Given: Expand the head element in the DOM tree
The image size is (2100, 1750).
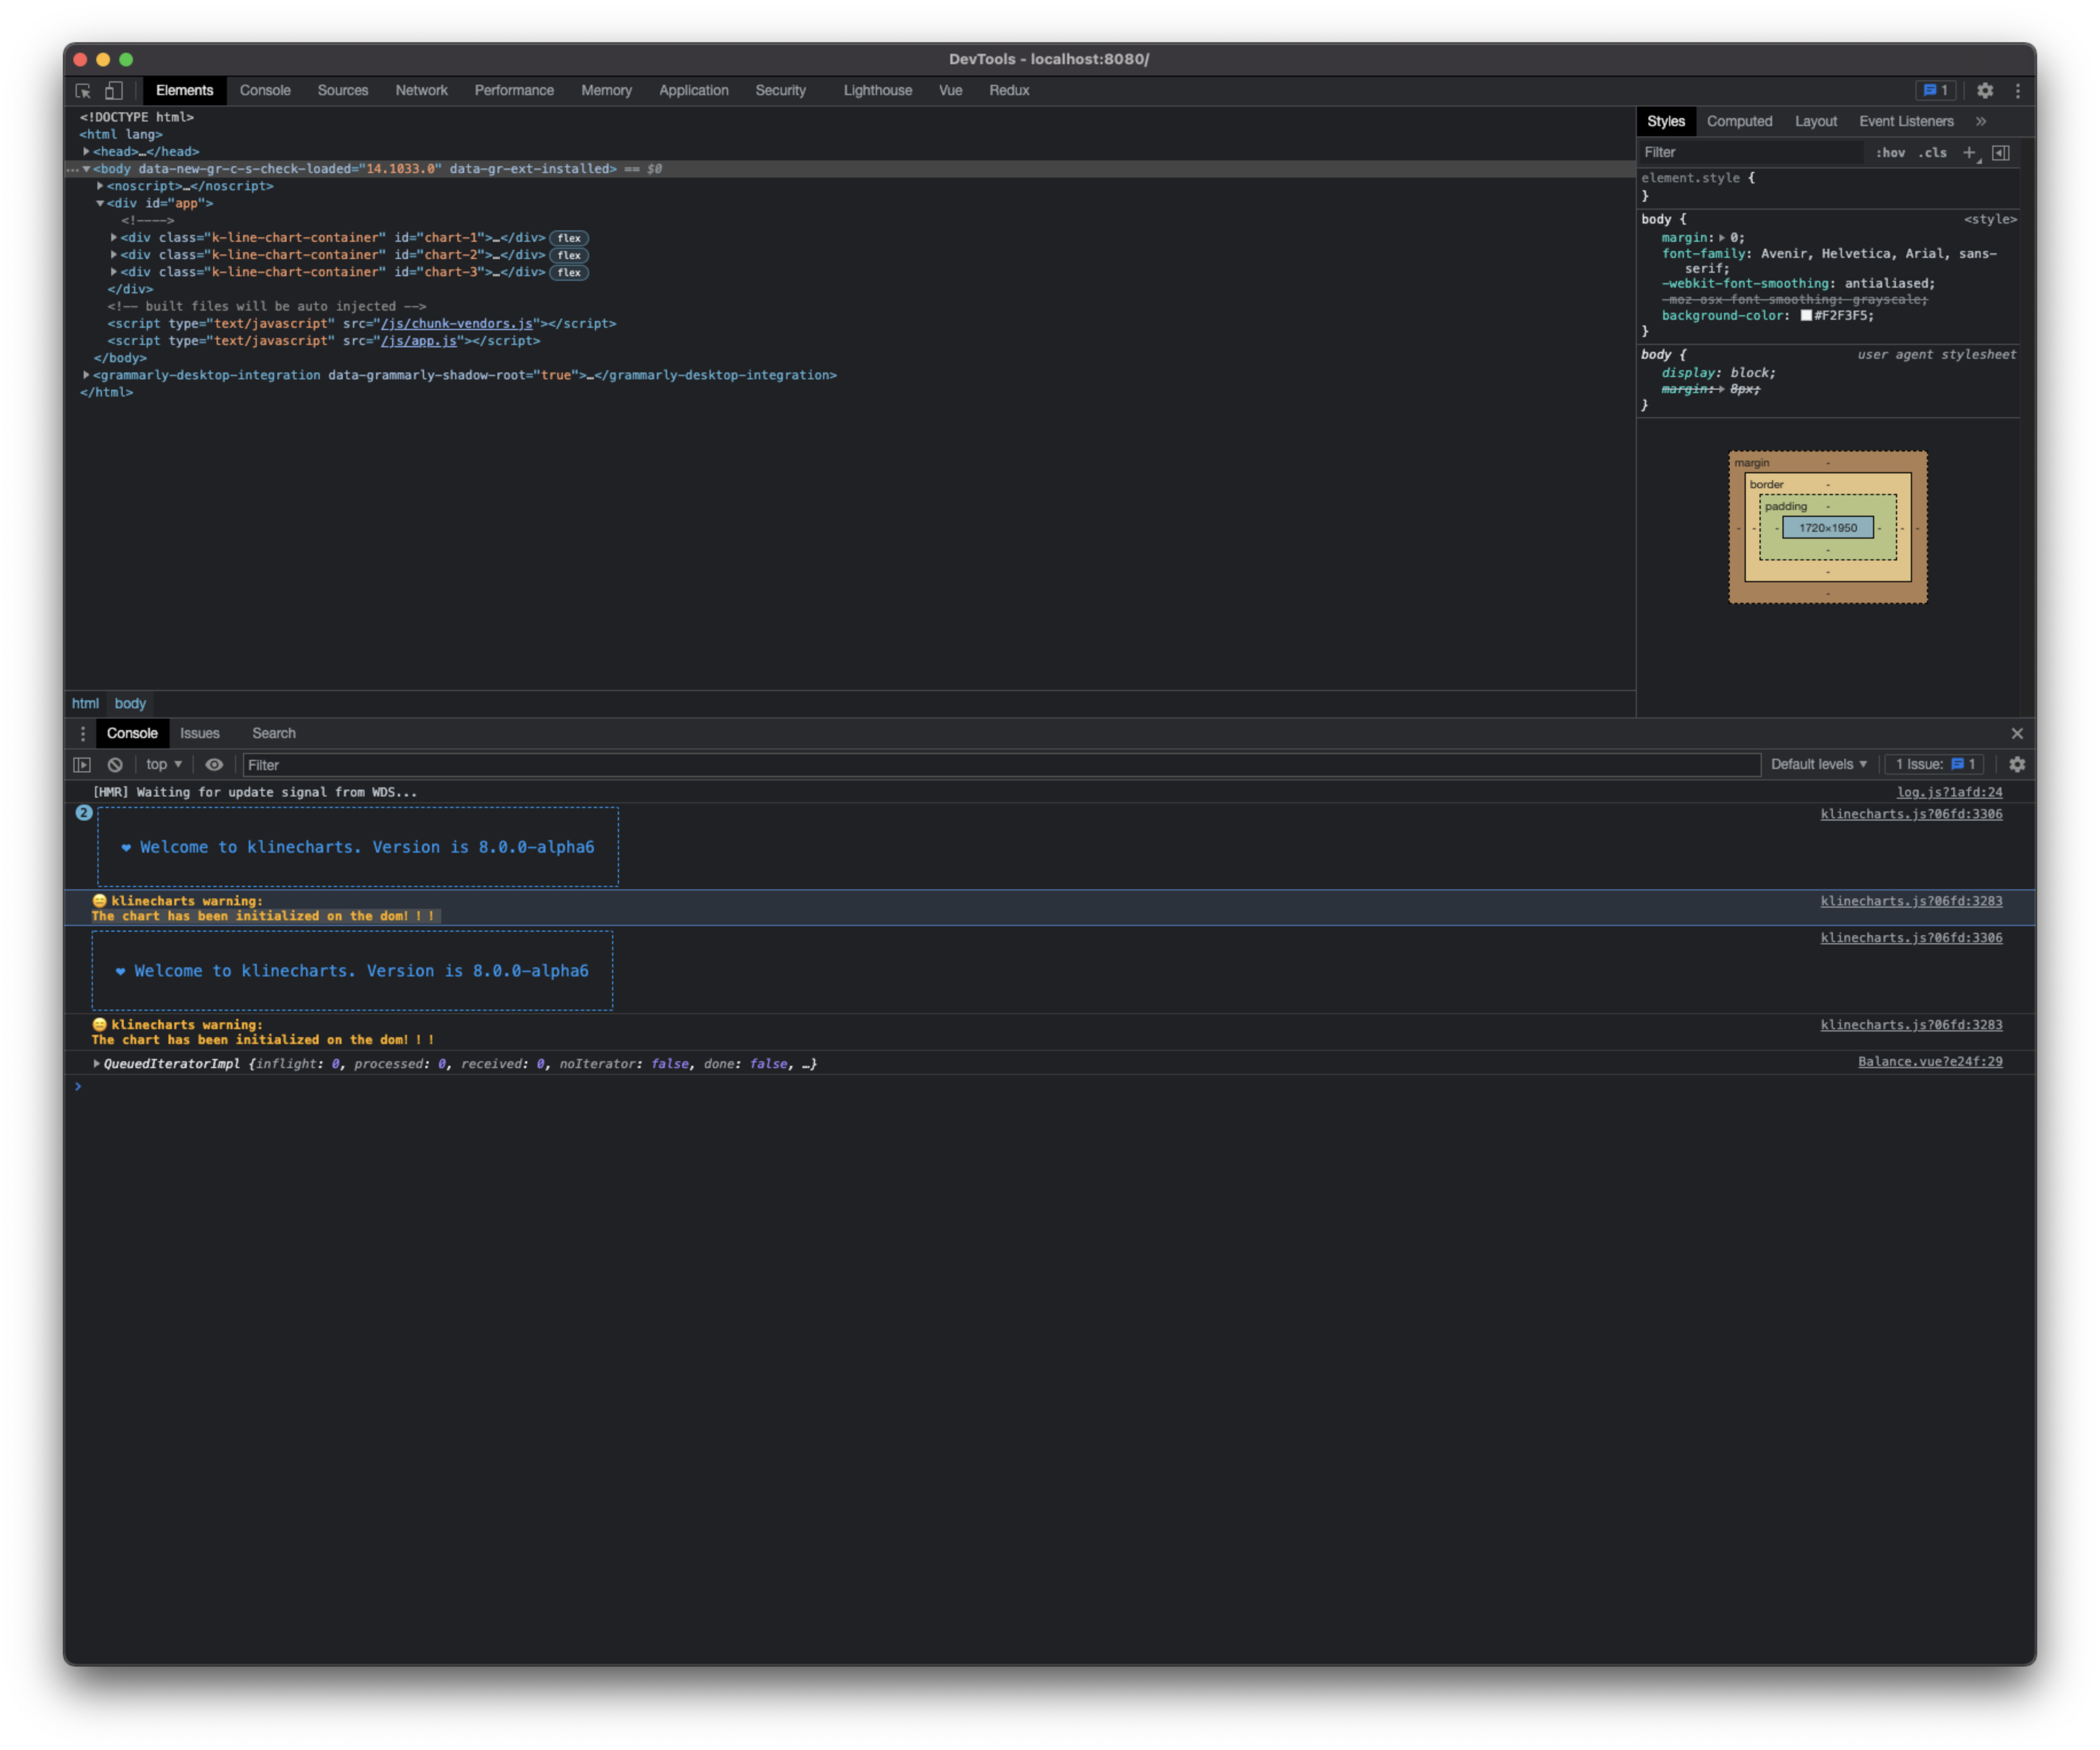Looking at the screenshot, I should (x=86, y=151).
